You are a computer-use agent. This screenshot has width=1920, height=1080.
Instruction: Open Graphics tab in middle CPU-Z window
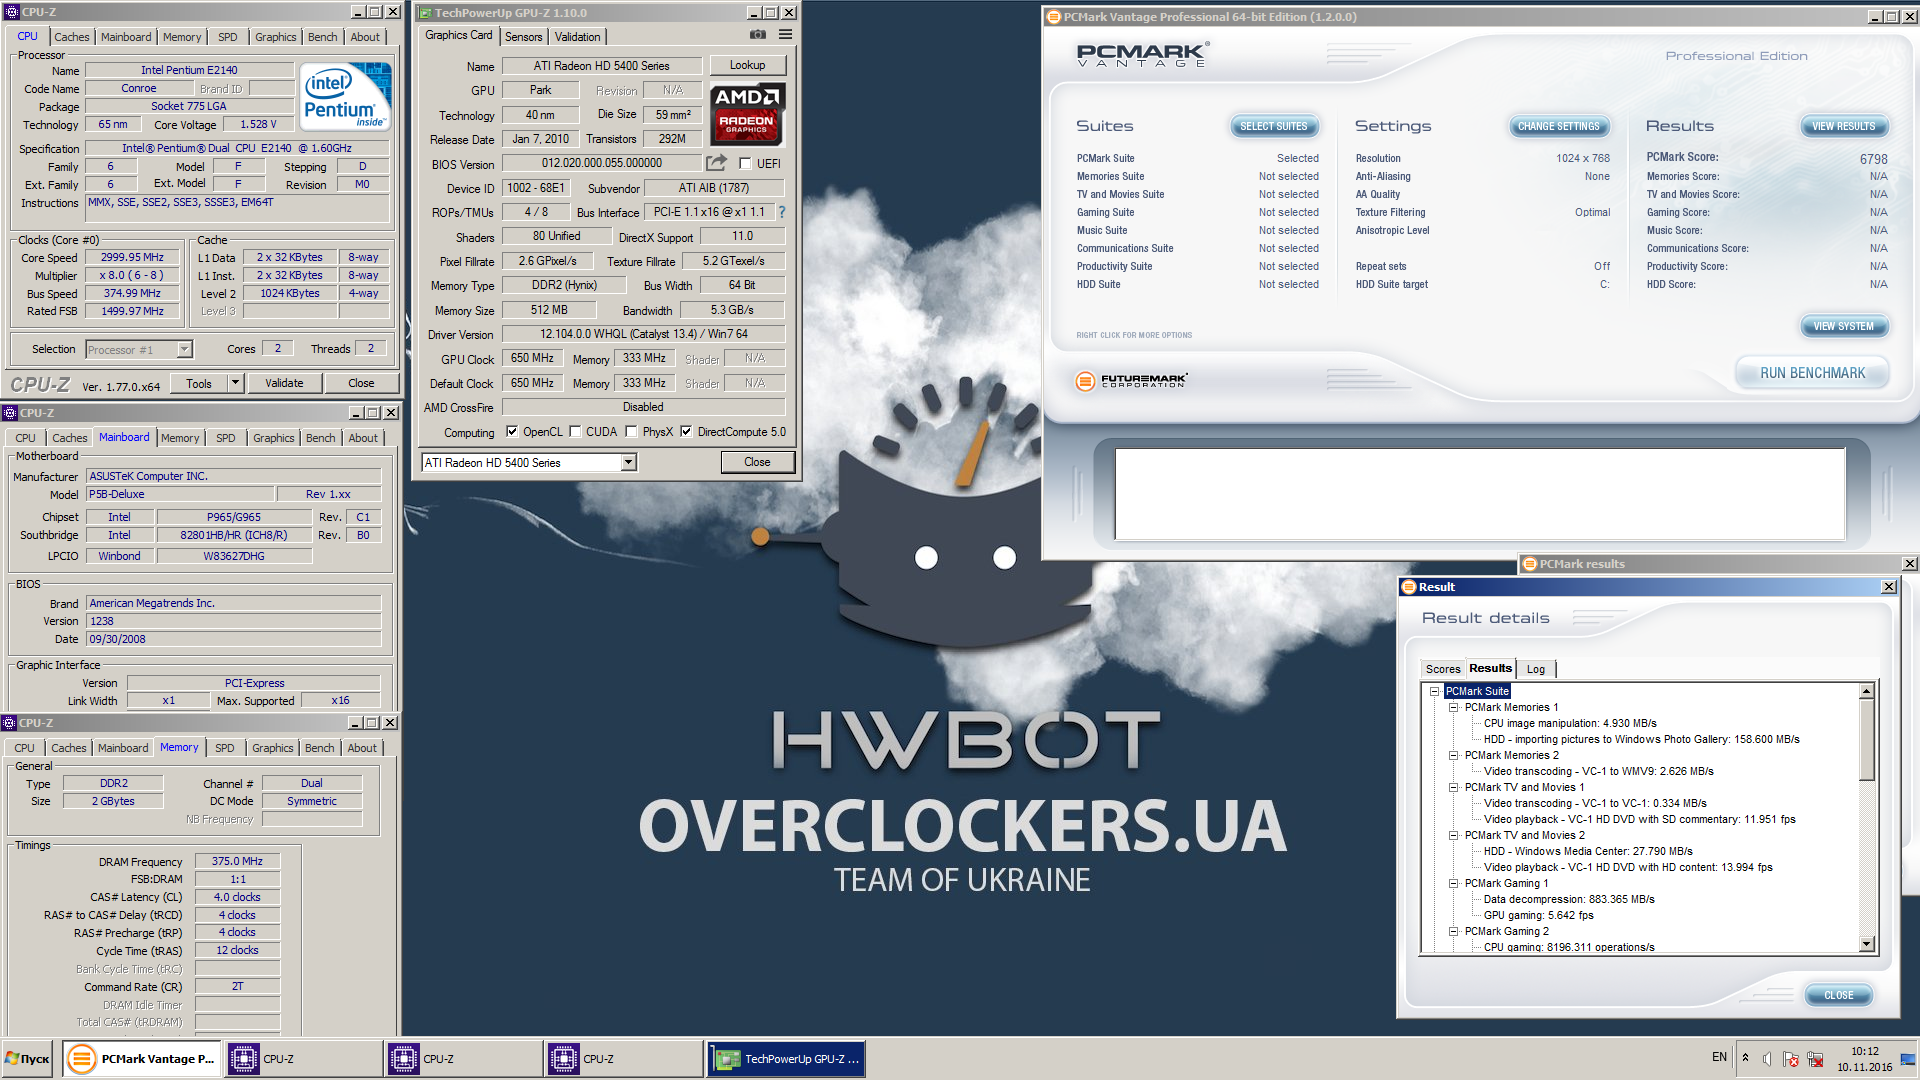point(273,438)
